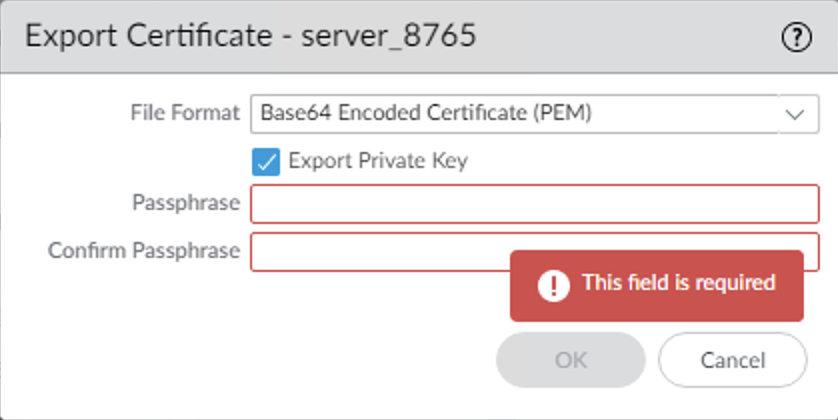Click the blank footer area left of OK
Viewport: 838px width, 420px height.
pos(250,361)
